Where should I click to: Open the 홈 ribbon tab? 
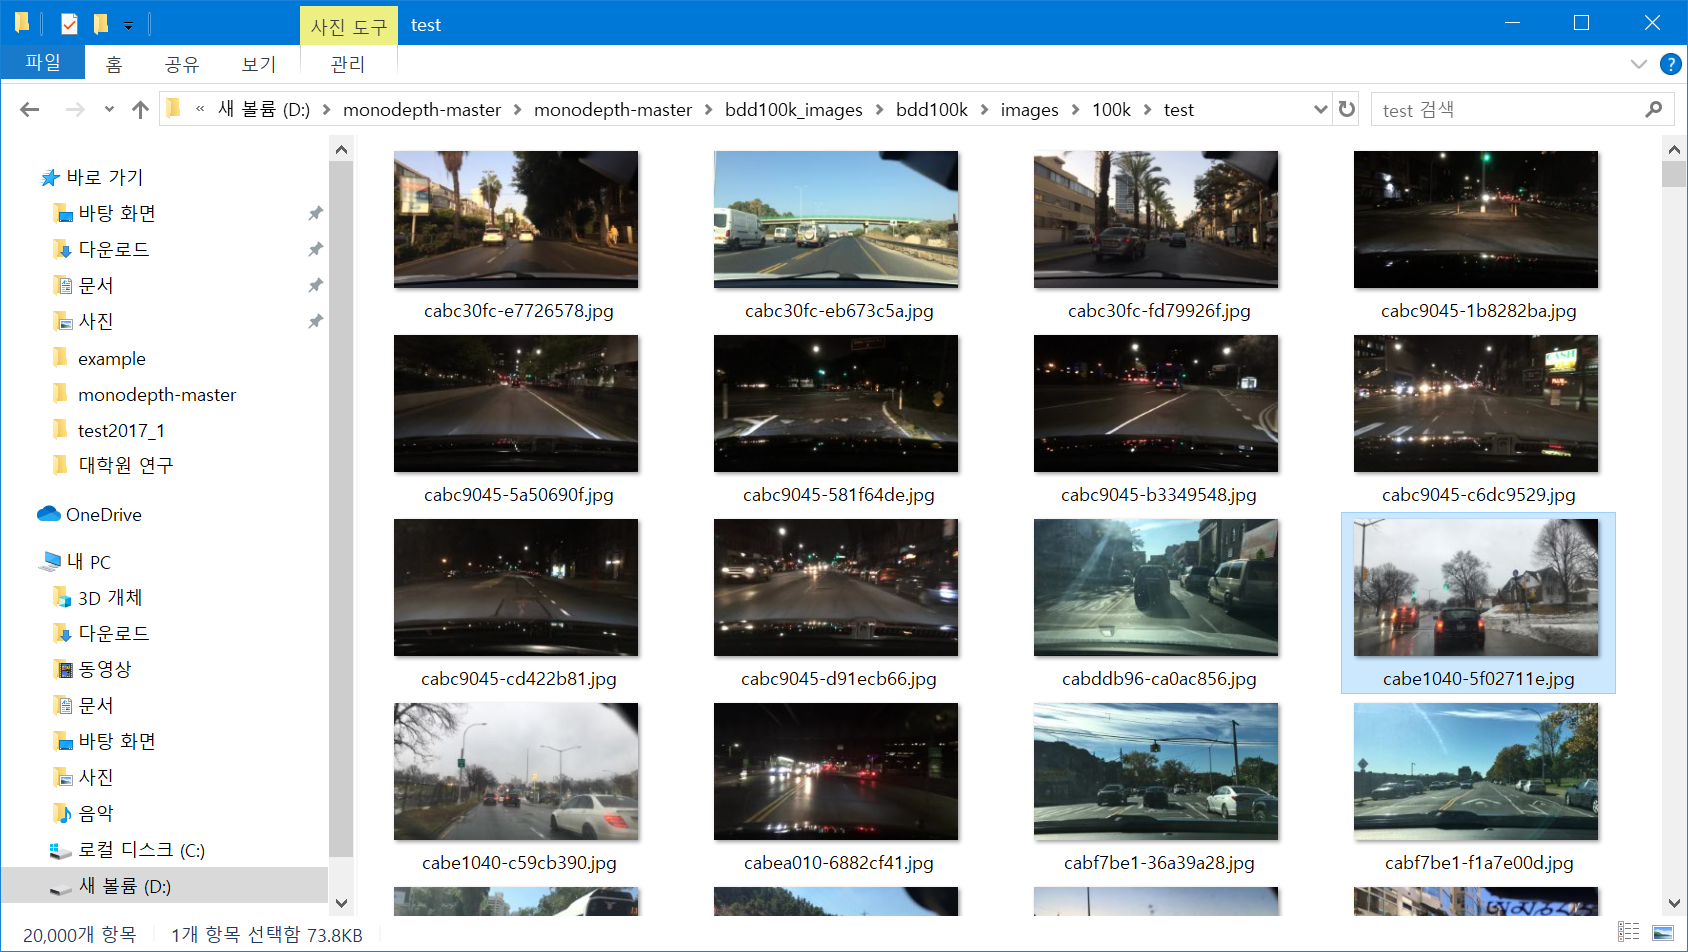[114, 64]
